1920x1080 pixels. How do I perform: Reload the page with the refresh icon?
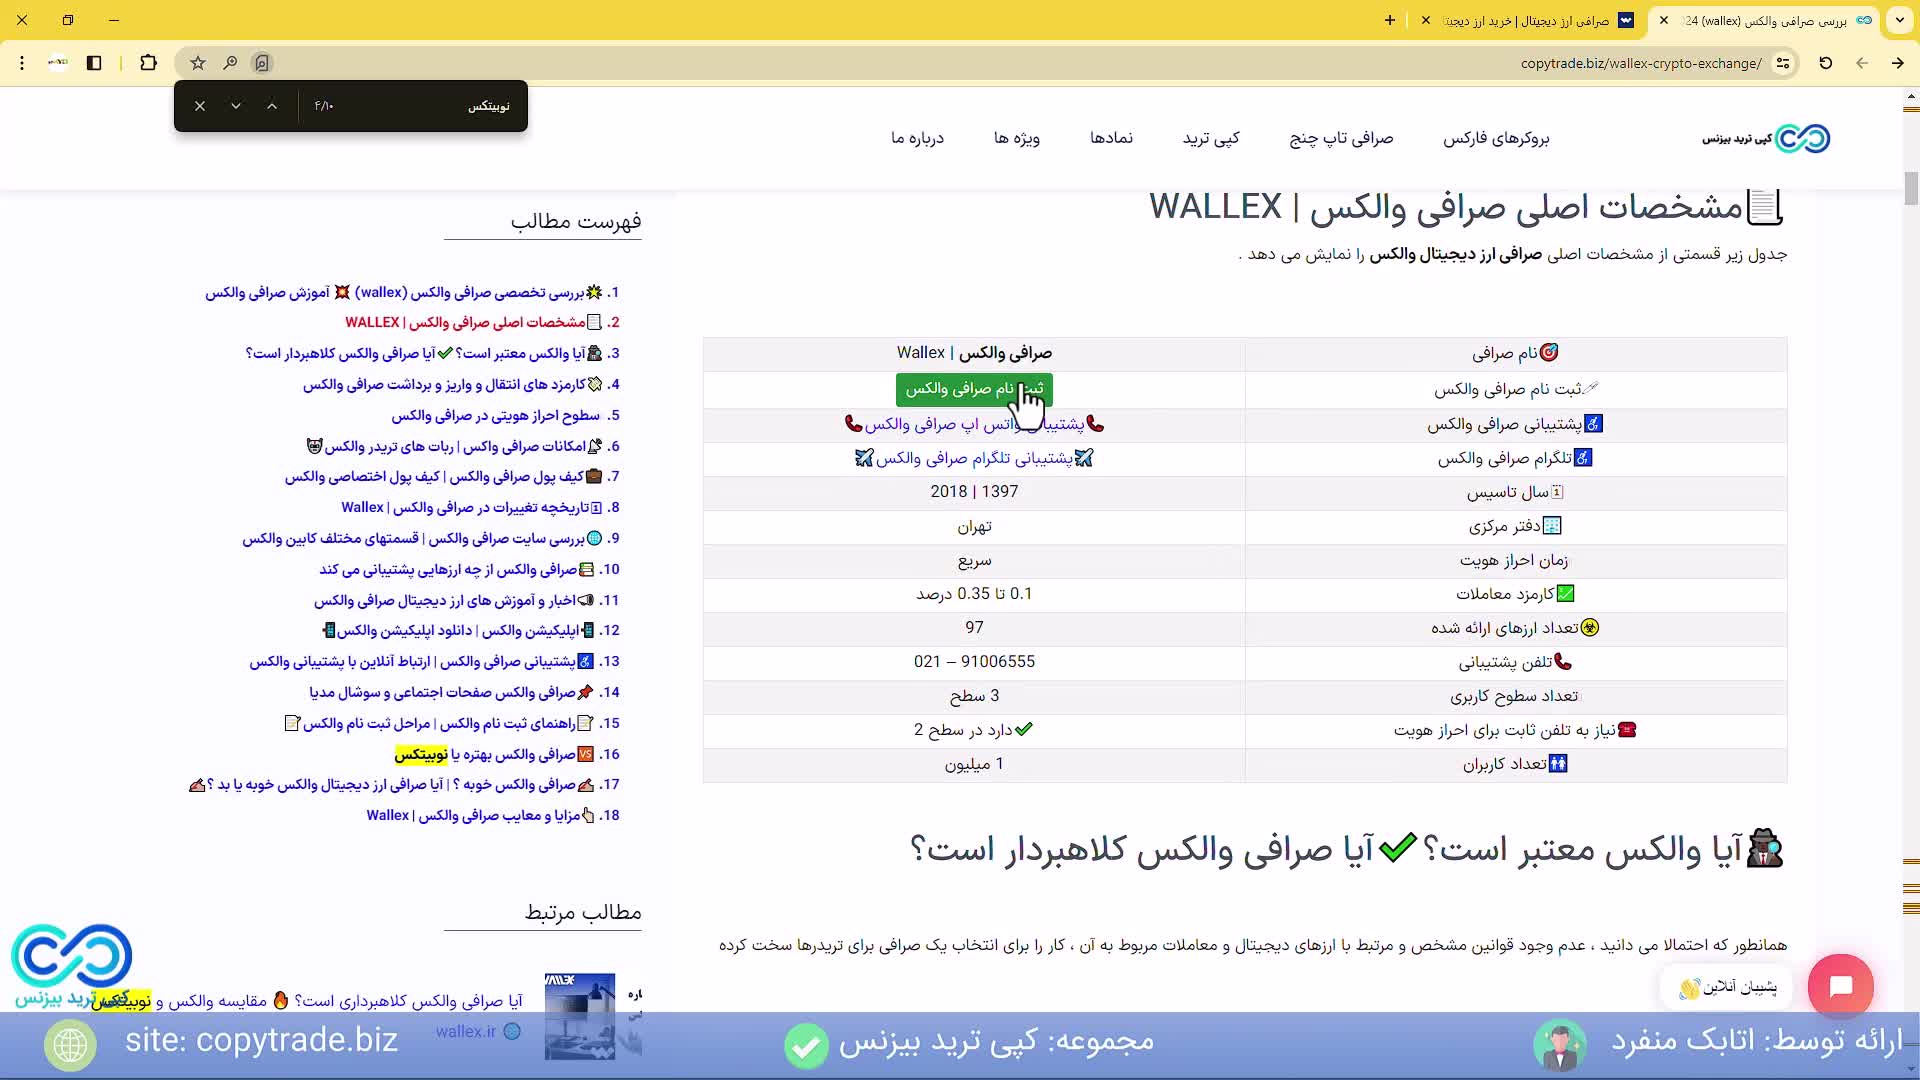point(1825,63)
